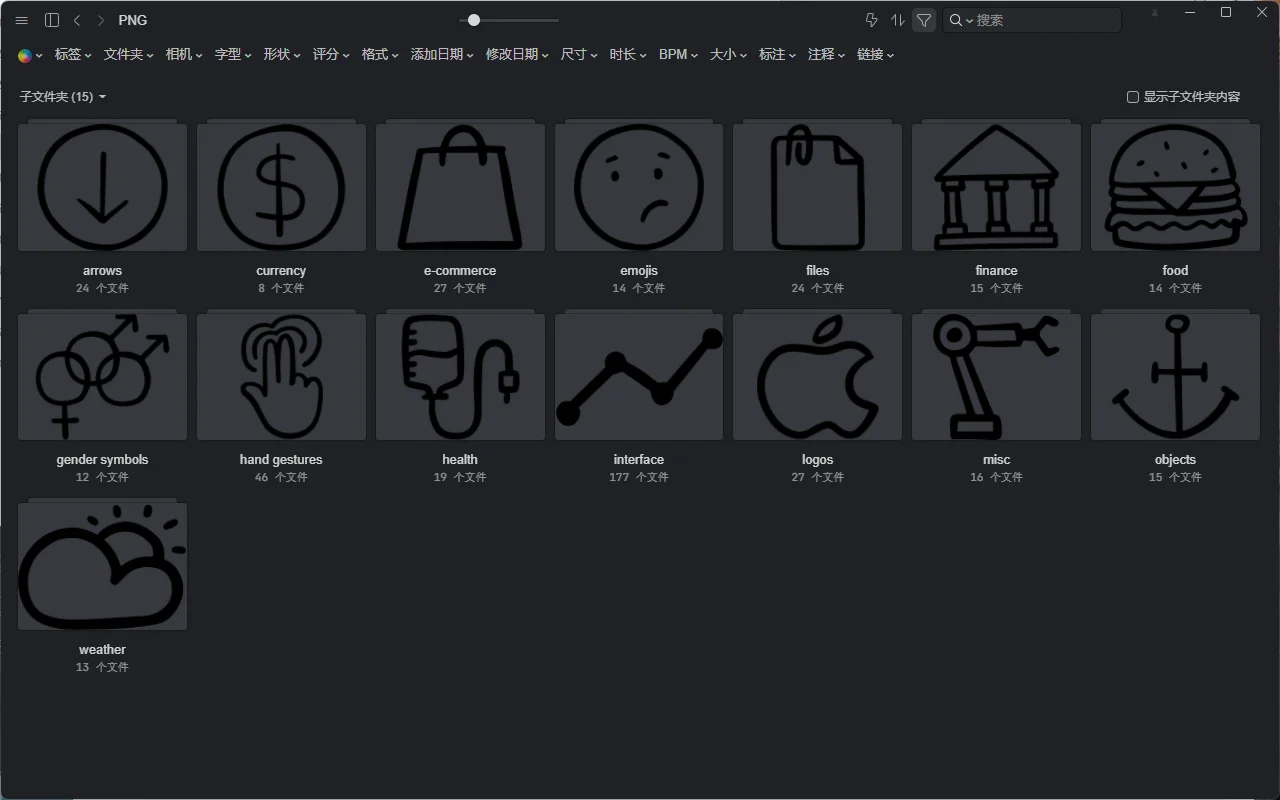The height and width of the screenshot is (800, 1280).
Task: Expand the 格式 filter dropdown
Action: (x=380, y=55)
